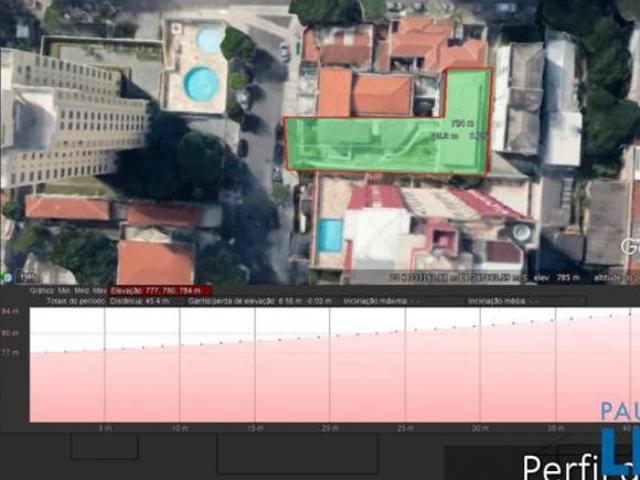Click the Inclinação máxima label
The height and width of the screenshot is (480, 640).
pyautogui.click(x=375, y=301)
